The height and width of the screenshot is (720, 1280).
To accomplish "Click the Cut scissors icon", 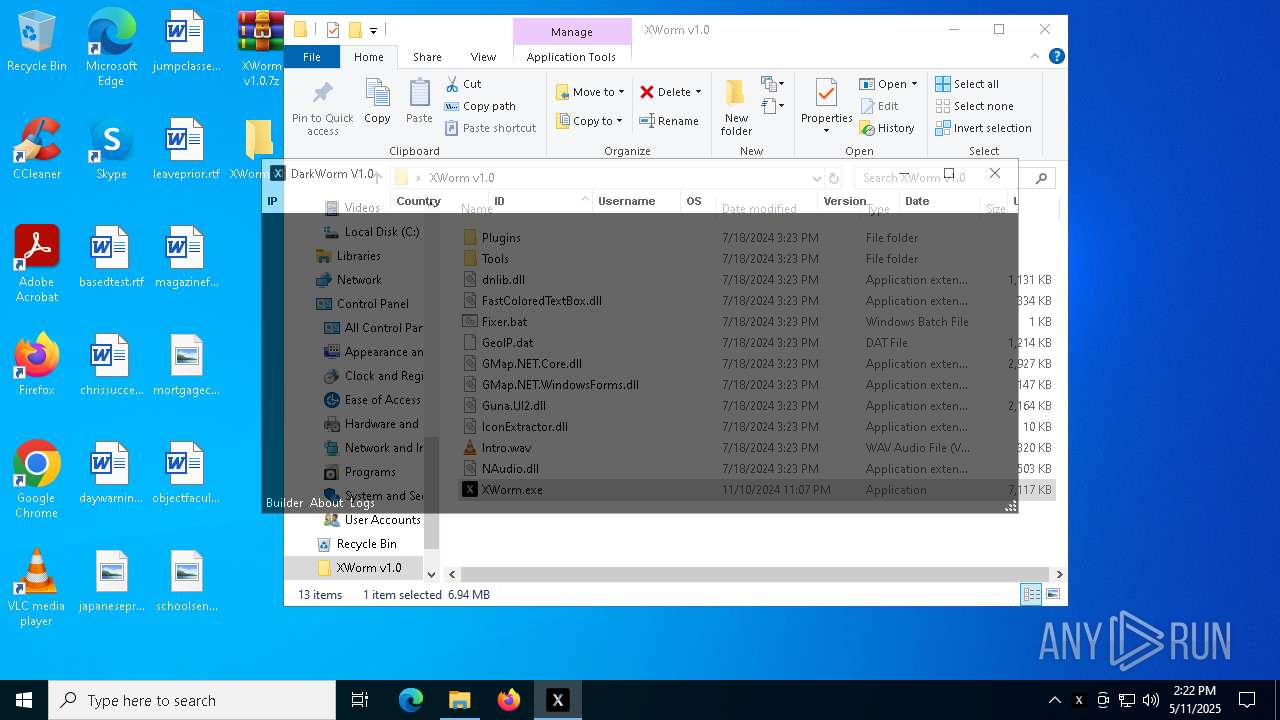I will (452, 84).
